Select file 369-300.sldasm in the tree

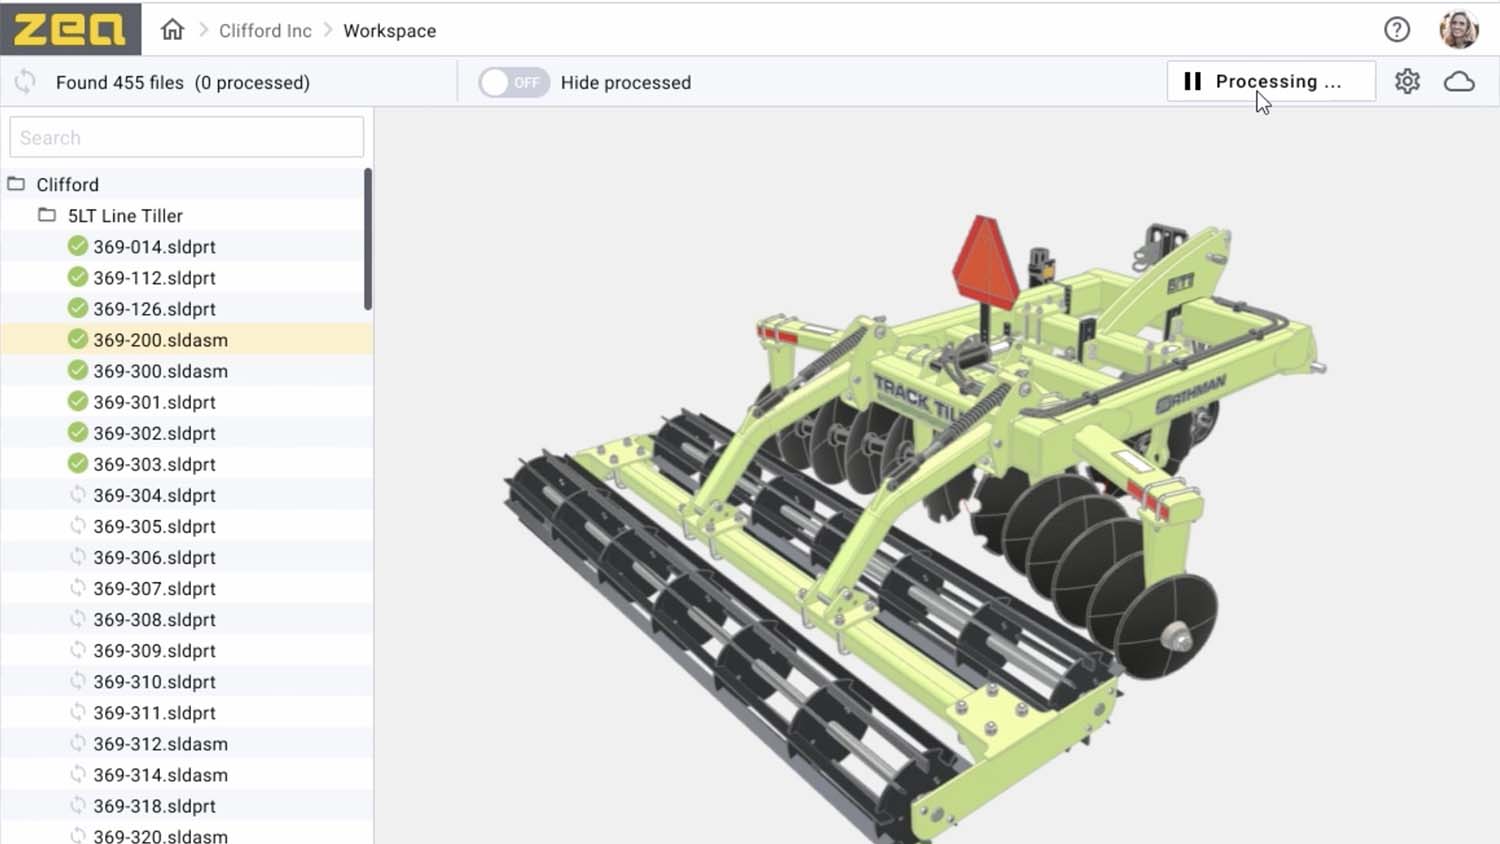[160, 371]
